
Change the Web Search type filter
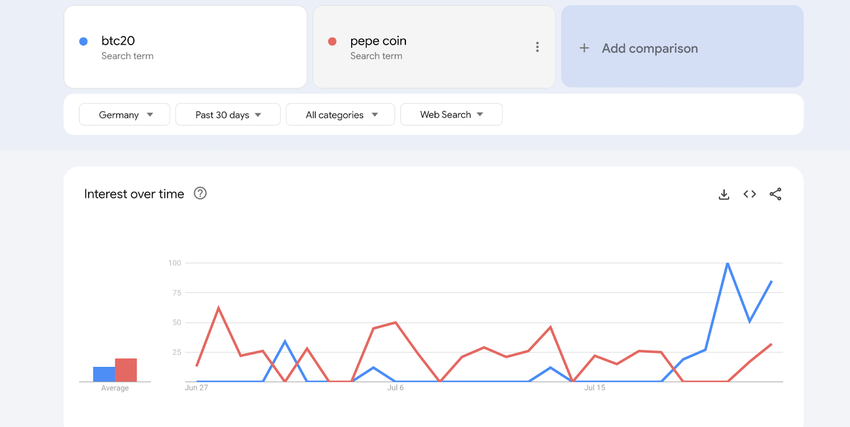tap(451, 115)
